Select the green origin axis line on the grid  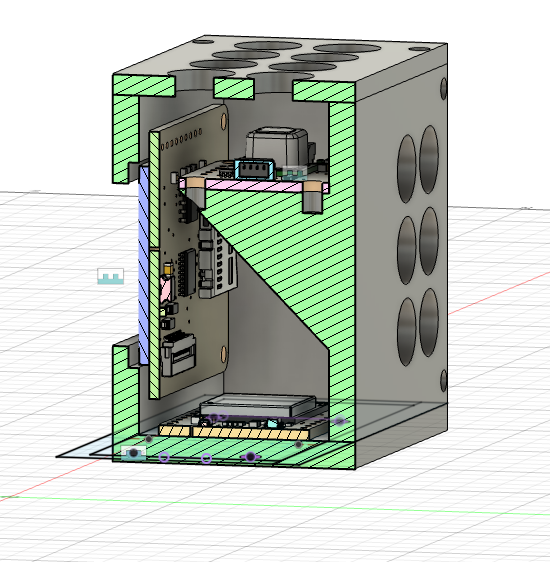(275, 506)
